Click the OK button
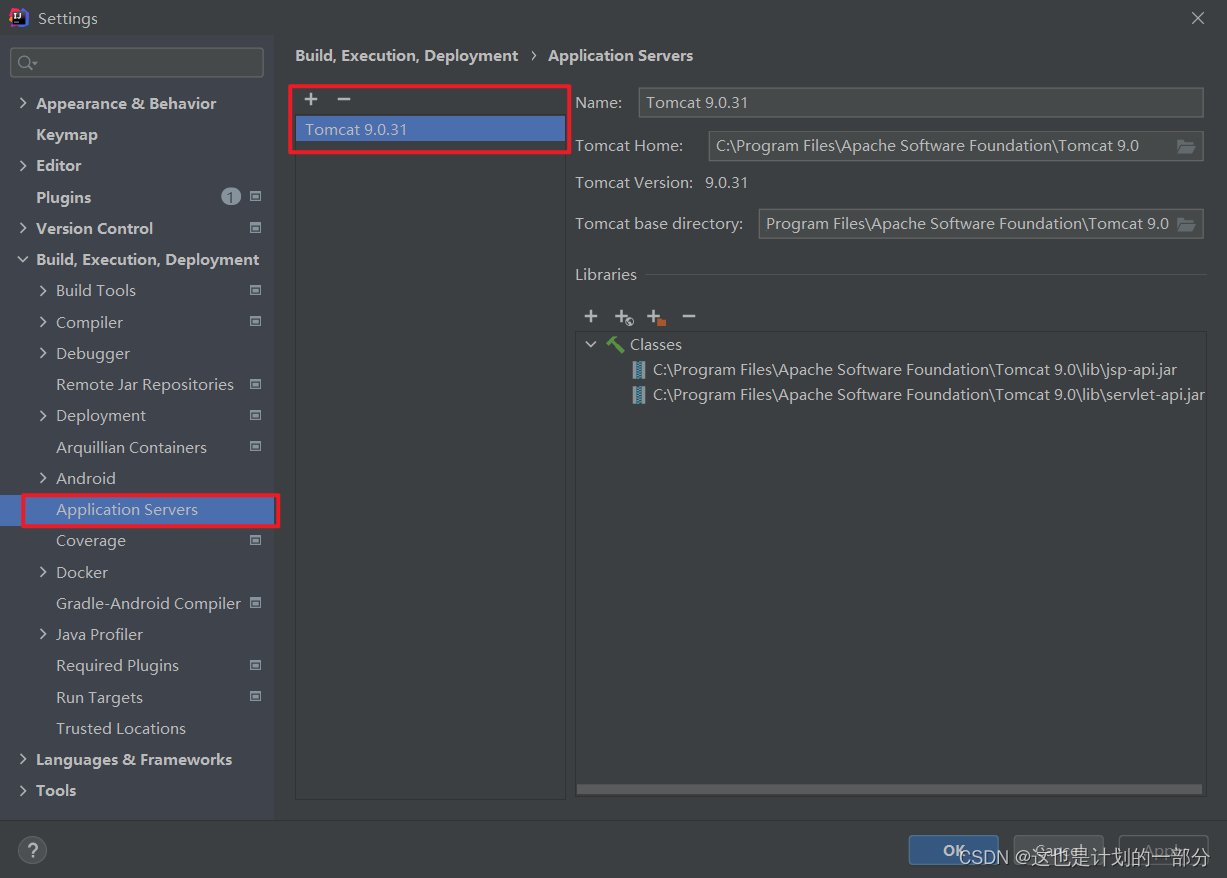 (953, 850)
